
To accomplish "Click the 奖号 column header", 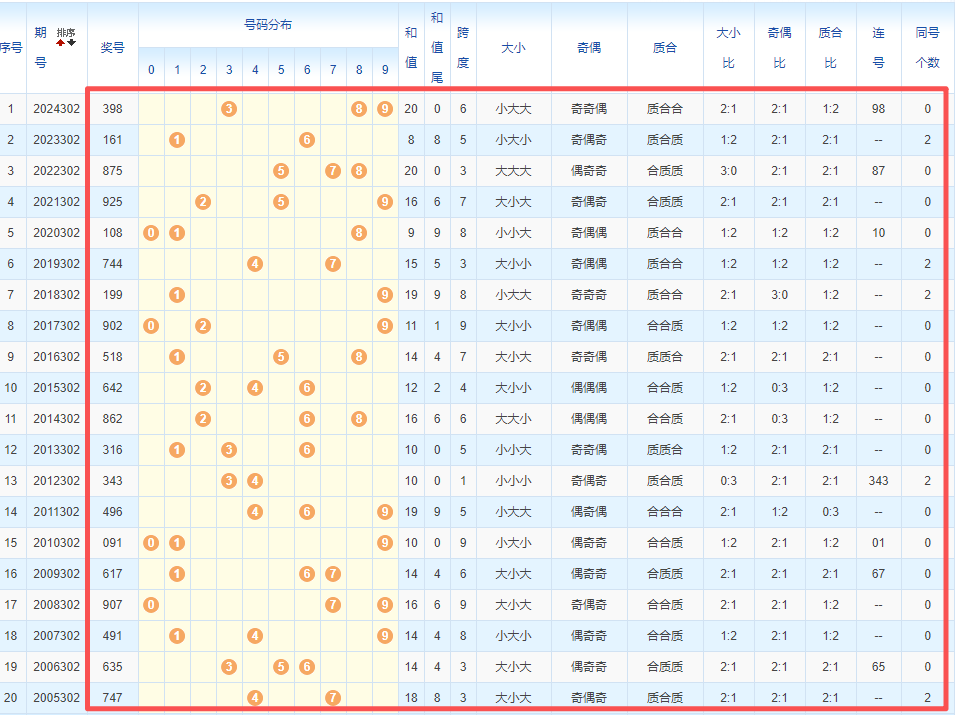I will pyautogui.click(x=113, y=48).
